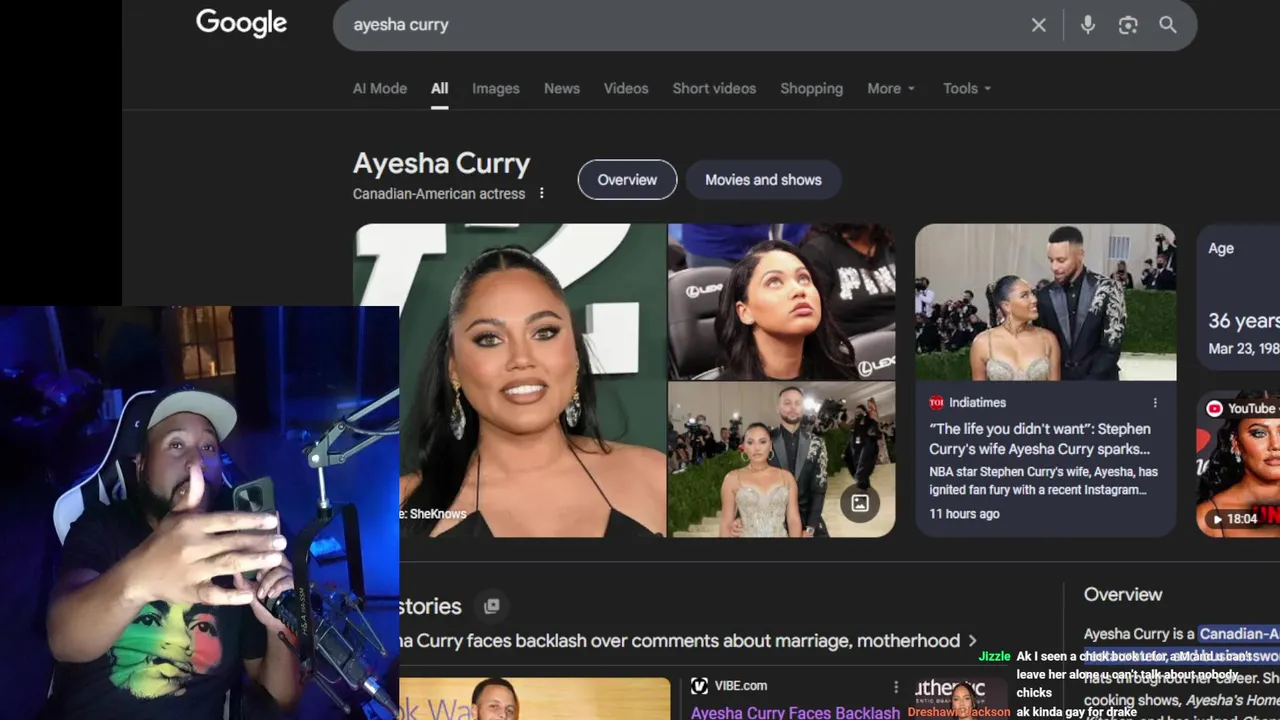Select the Overview chip
This screenshot has height=720, width=1280.
627,180
